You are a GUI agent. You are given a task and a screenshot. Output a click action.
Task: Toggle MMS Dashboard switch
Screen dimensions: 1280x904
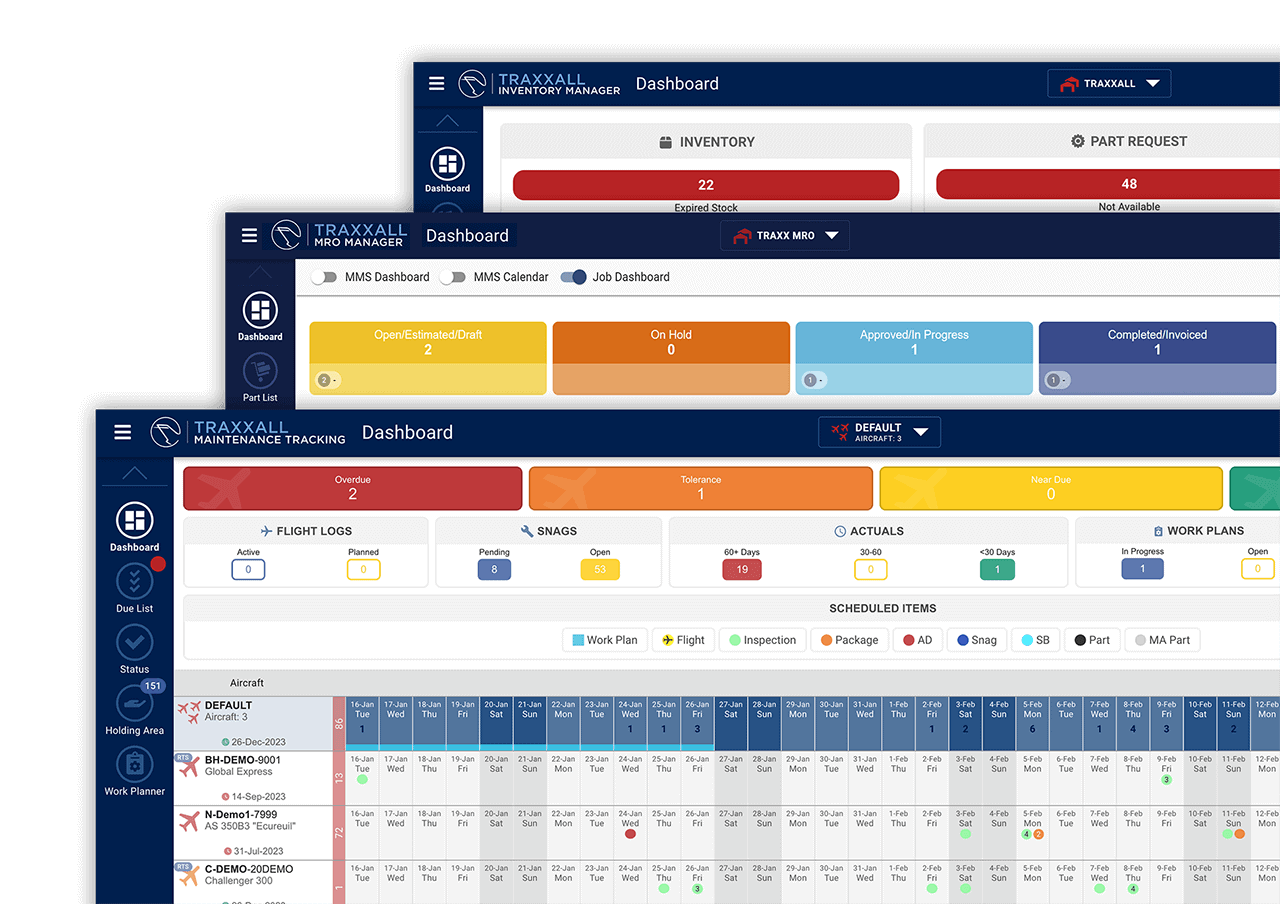click(x=323, y=277)
